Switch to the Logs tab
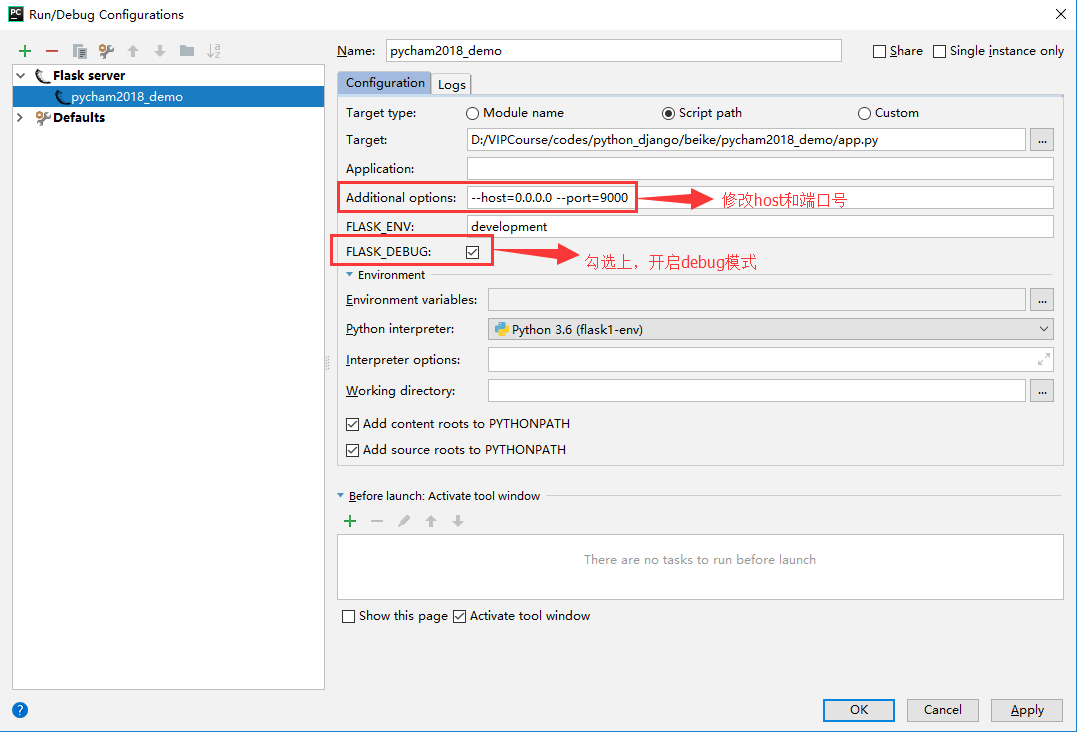This screenshot has height=732, width=1077. tap(451, 84)
